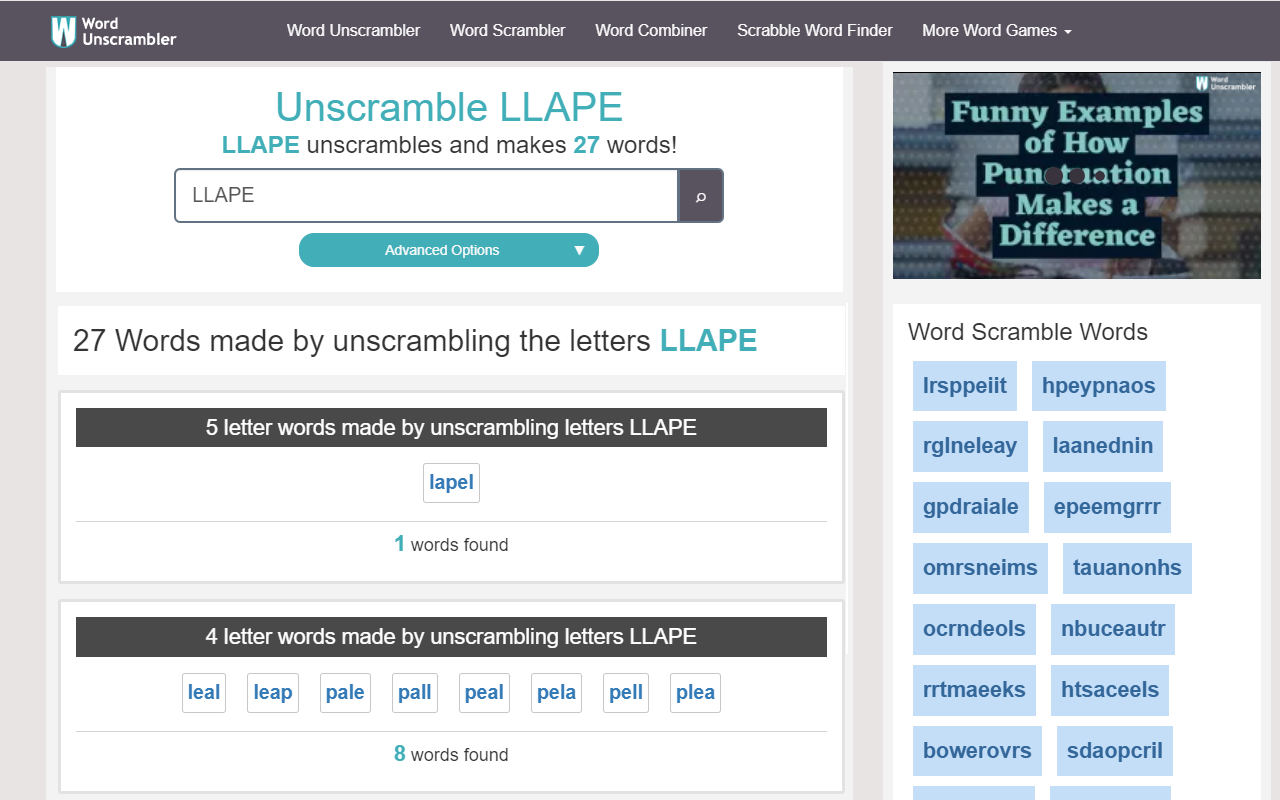Open the Word Combiner tool

click(x=651, y=30)
